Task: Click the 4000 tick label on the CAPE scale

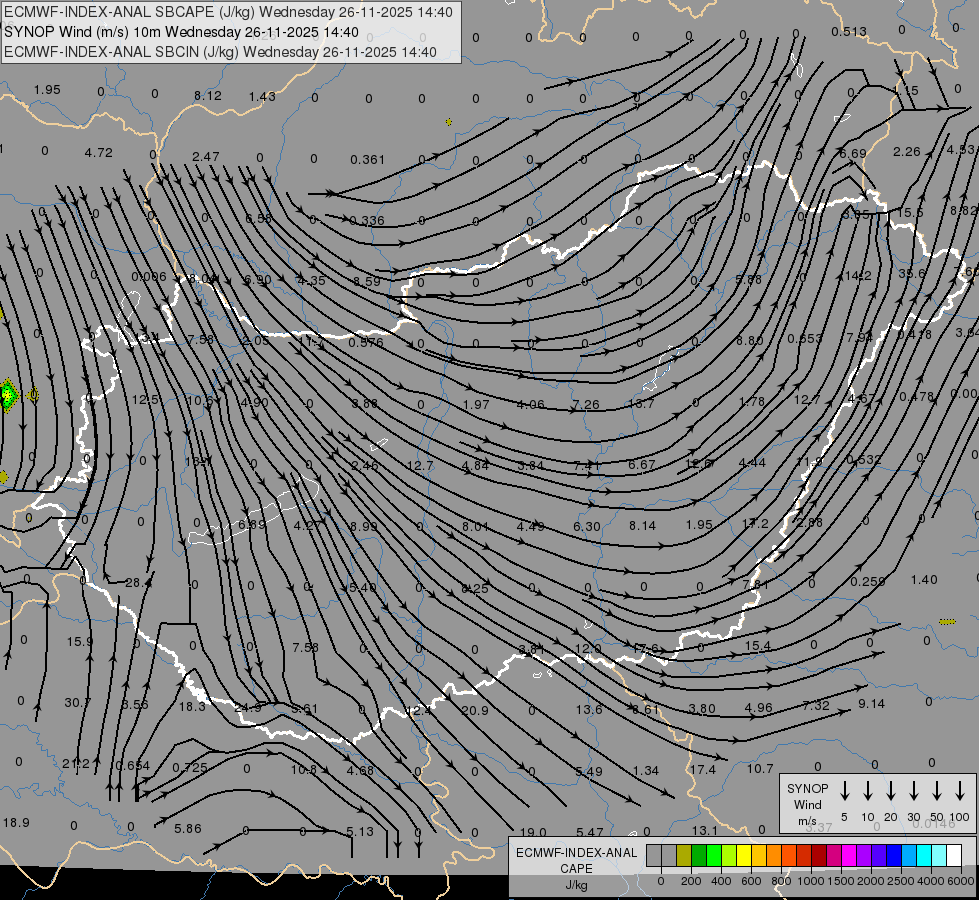Action: coord(930,881)
